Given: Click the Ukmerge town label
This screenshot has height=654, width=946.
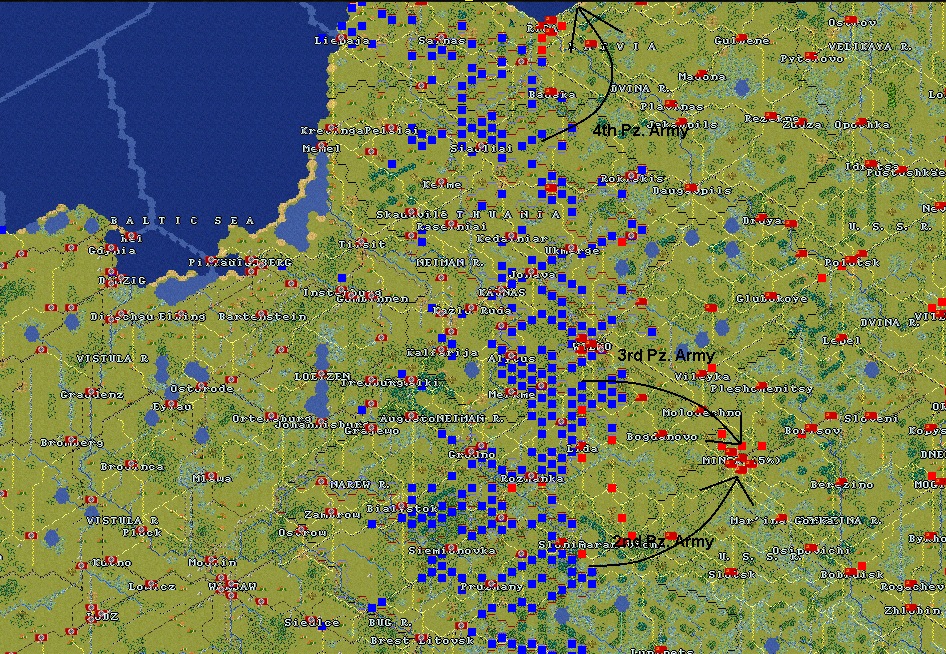Looking at the screenshot, I should coord(572,250).
